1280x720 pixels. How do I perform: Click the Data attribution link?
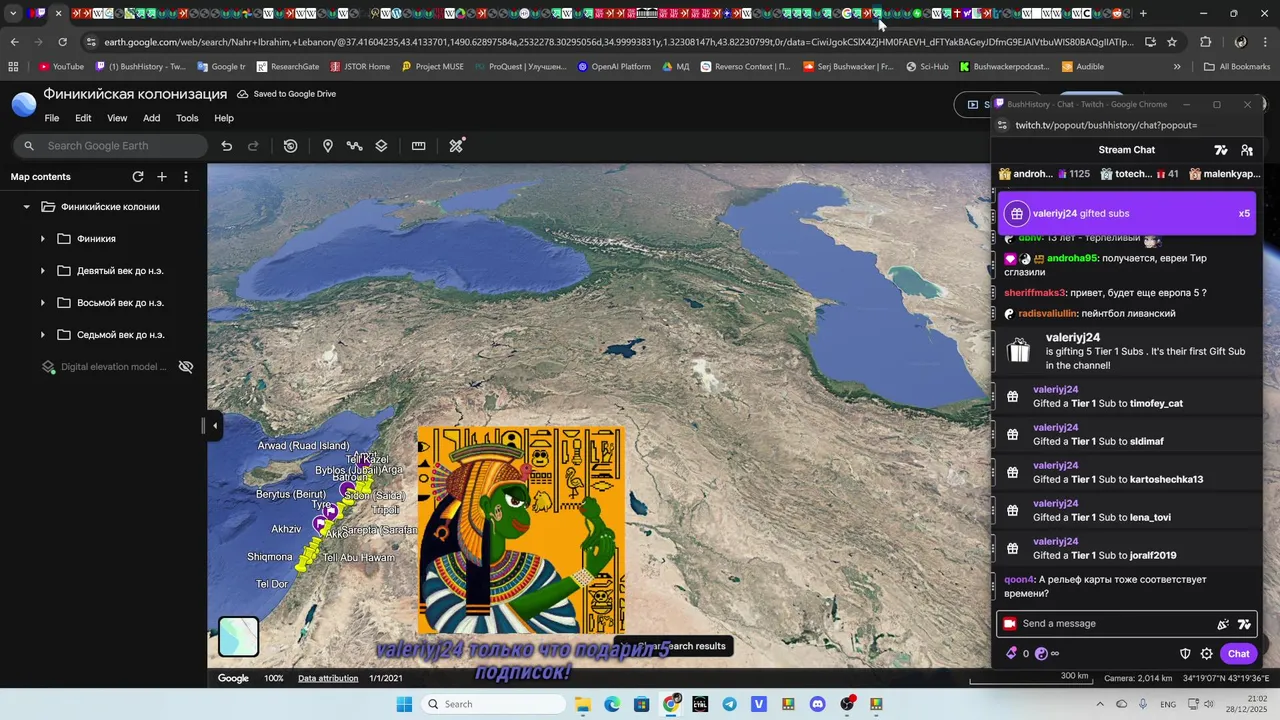(x=328, y=678)
